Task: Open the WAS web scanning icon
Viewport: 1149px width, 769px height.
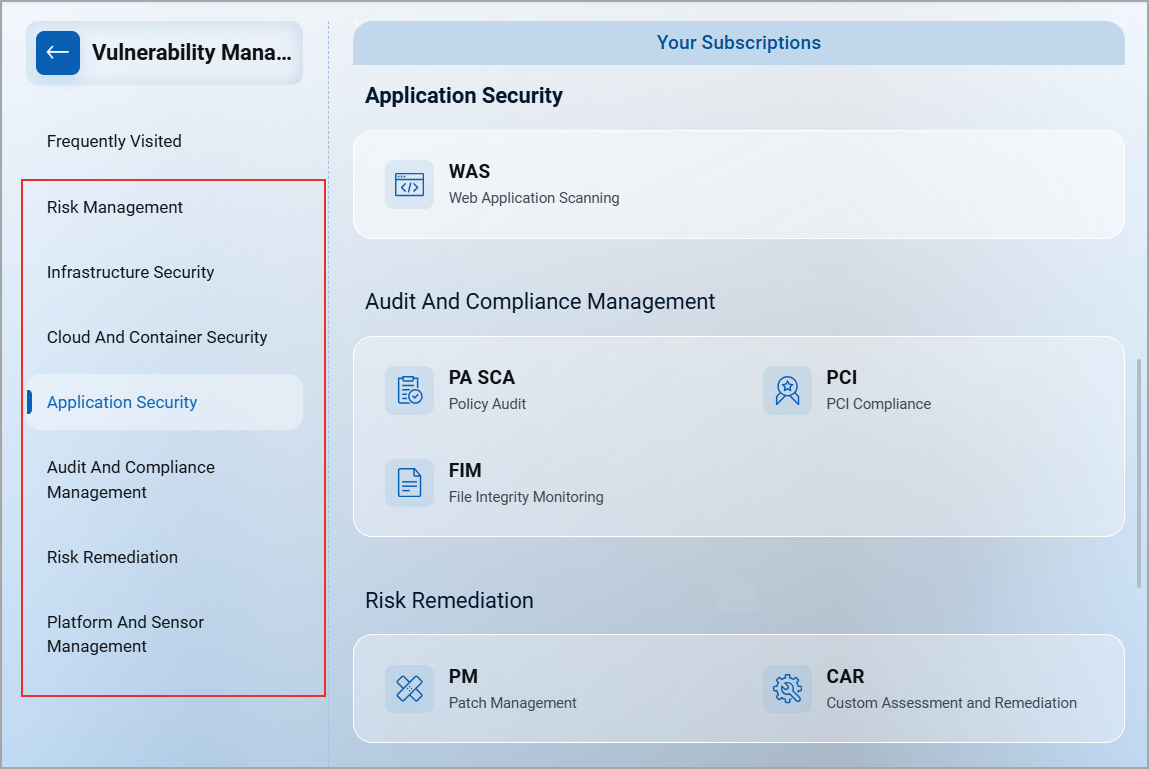Action: (x=410, y=185)
